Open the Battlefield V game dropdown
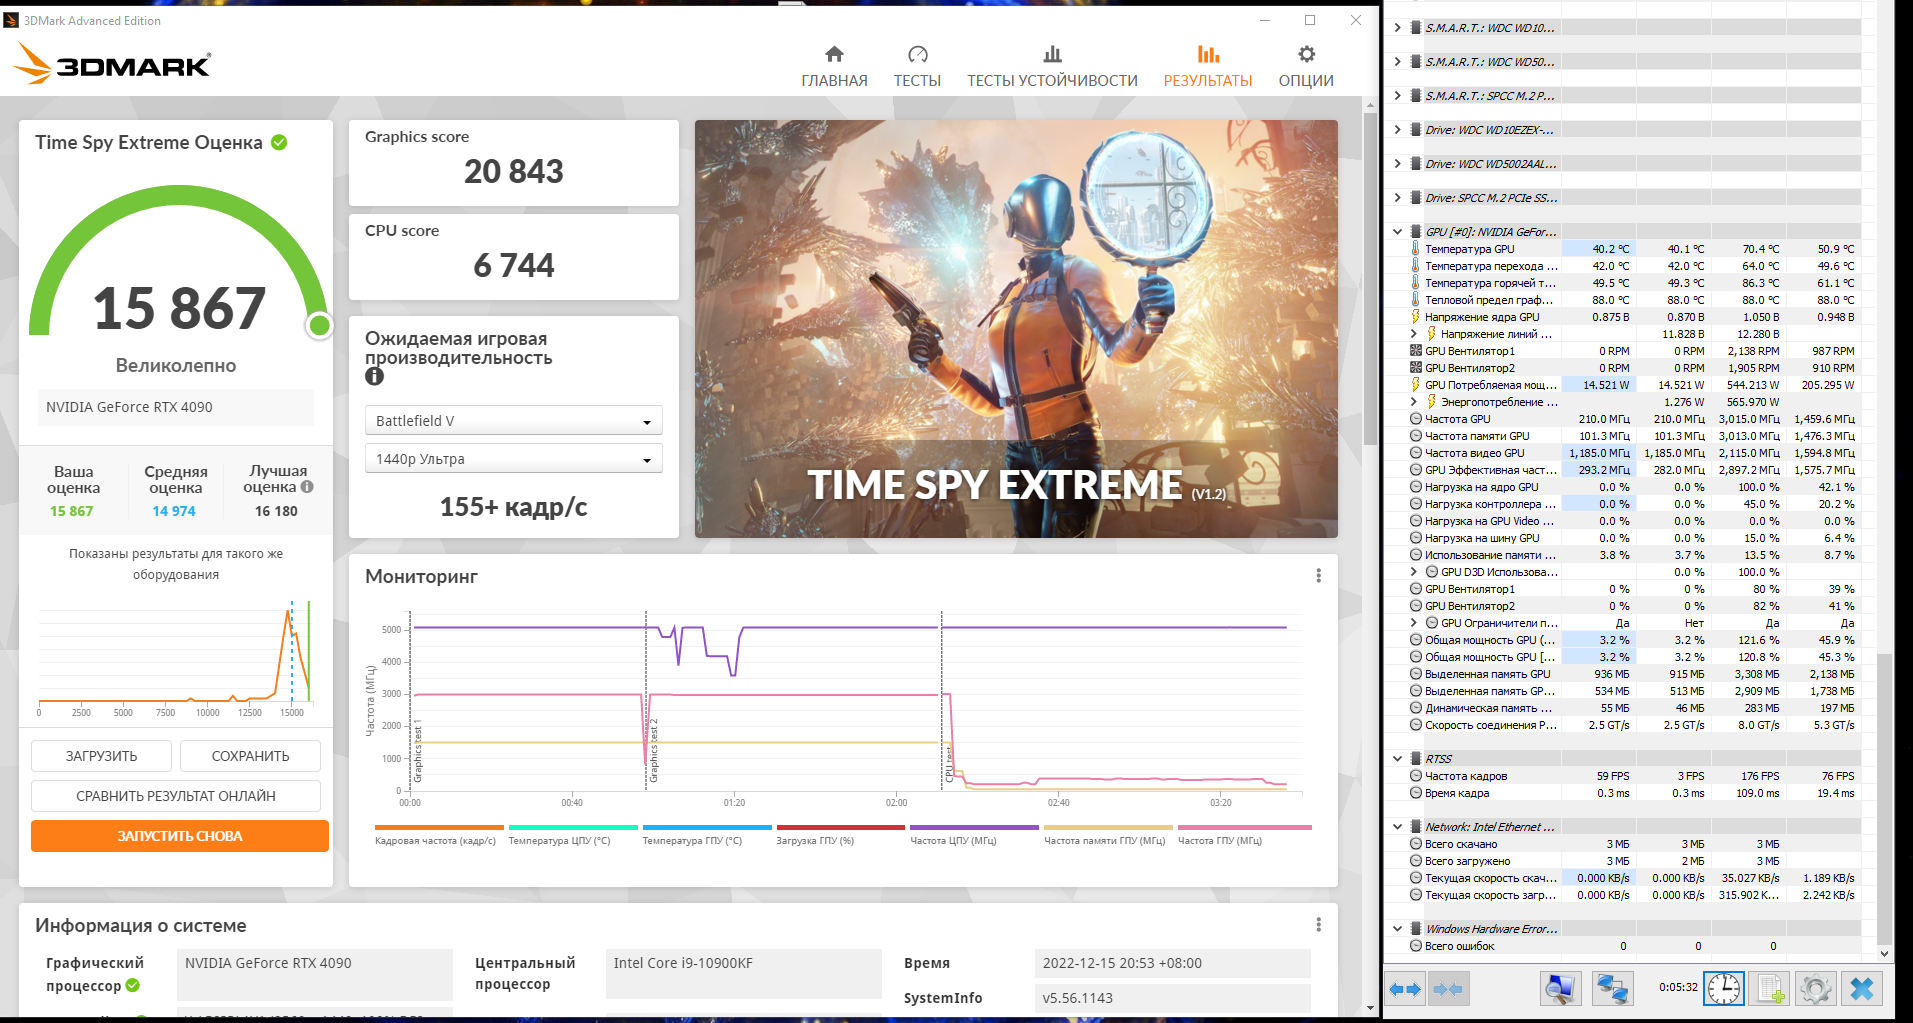This screenshot has height=1023, width=1913. coord(513,421)
